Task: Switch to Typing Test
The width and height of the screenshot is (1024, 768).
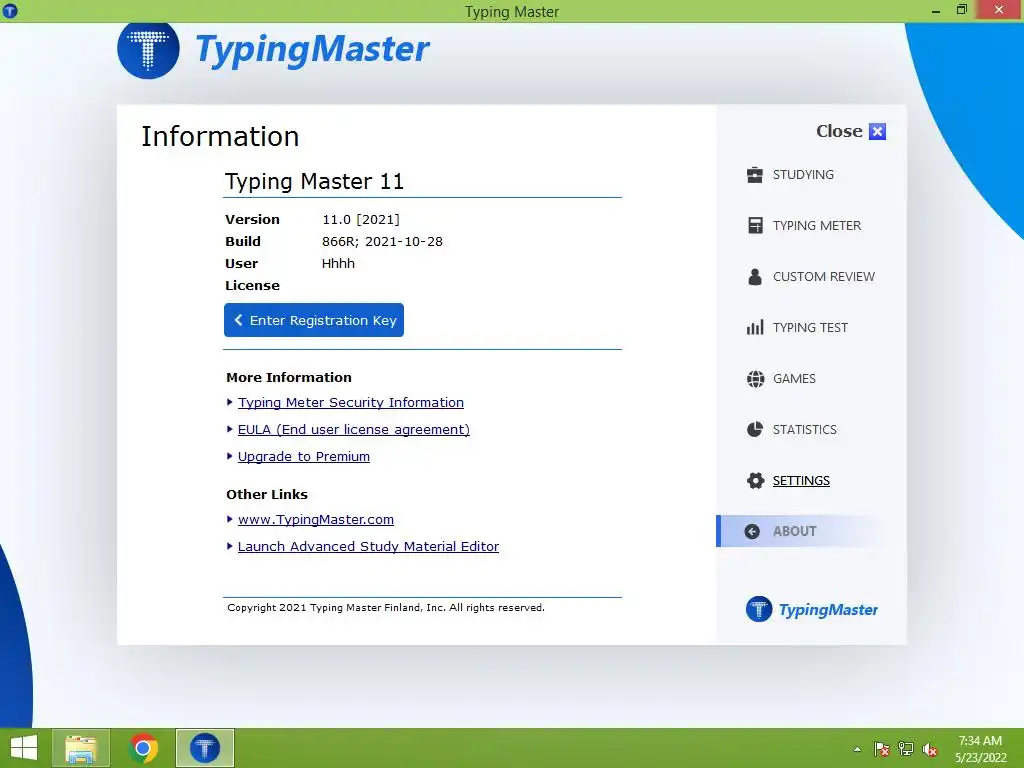Action: (810, 327)
